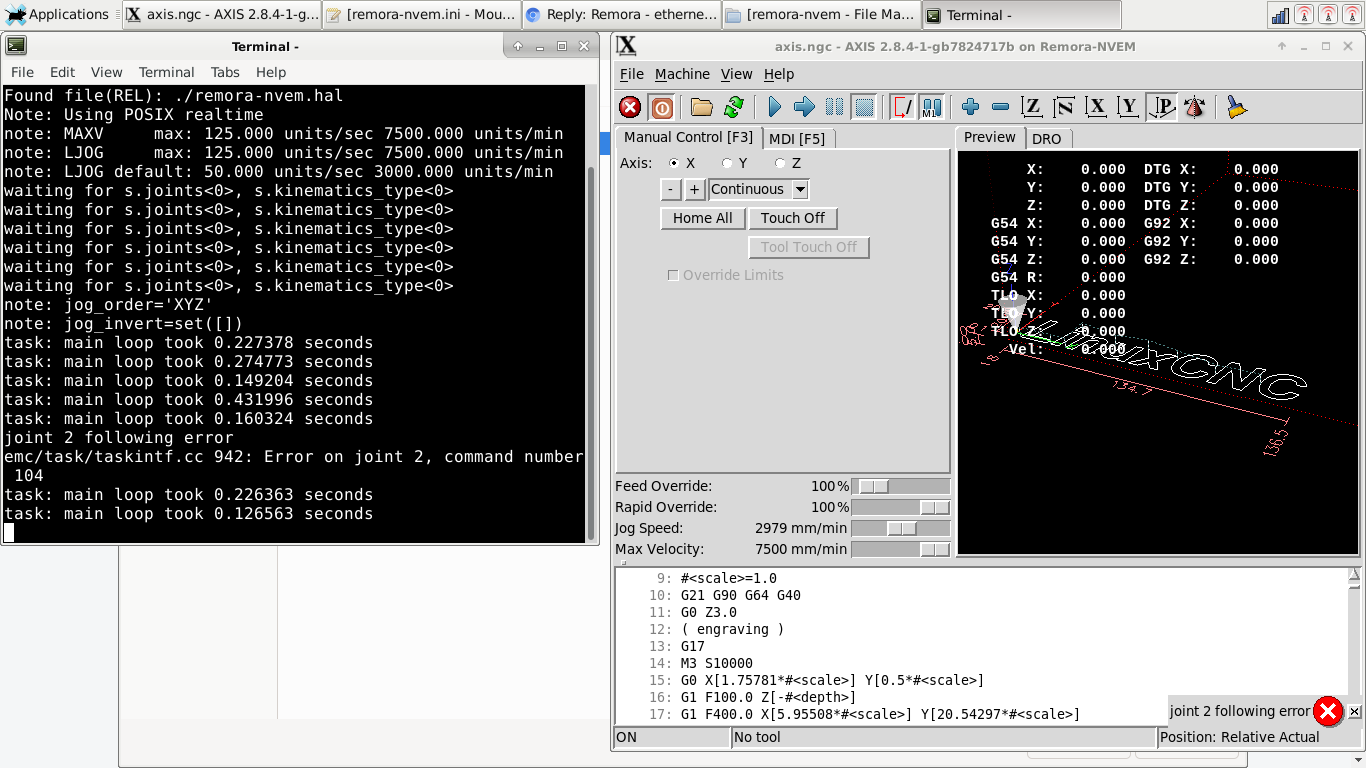Open the Tabs menu in Terminal window
This screenshot has width=1366, height=768.
click(x=225, y=72)
